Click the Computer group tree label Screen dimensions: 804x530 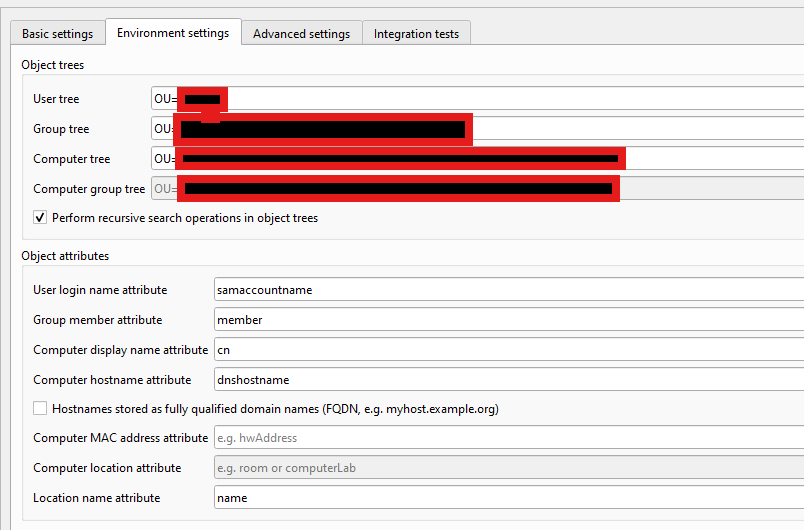(89, 189)
